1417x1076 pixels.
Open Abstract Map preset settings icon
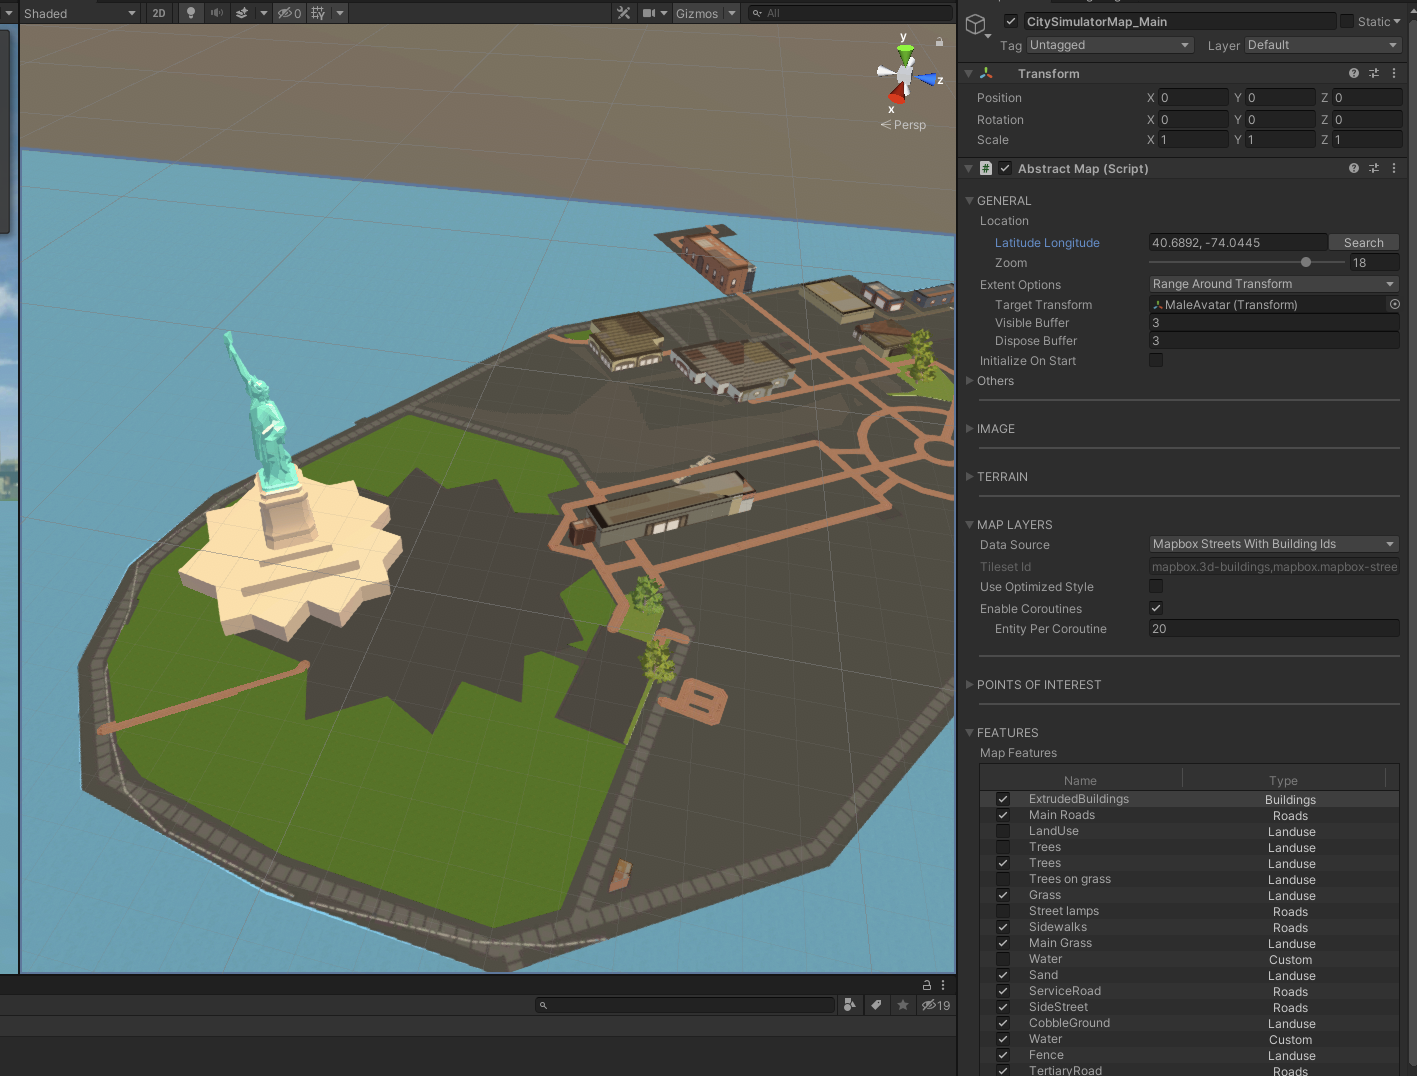[x=1374, y=168]
